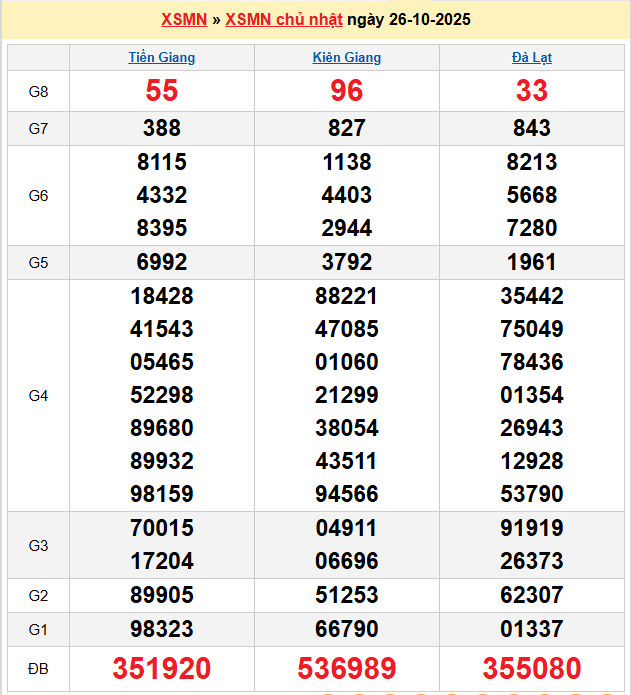Image resolution: width=631 pixels, height=695 pixels.
Task: Open the Kiên Giang province link
Action: (347, 58)
